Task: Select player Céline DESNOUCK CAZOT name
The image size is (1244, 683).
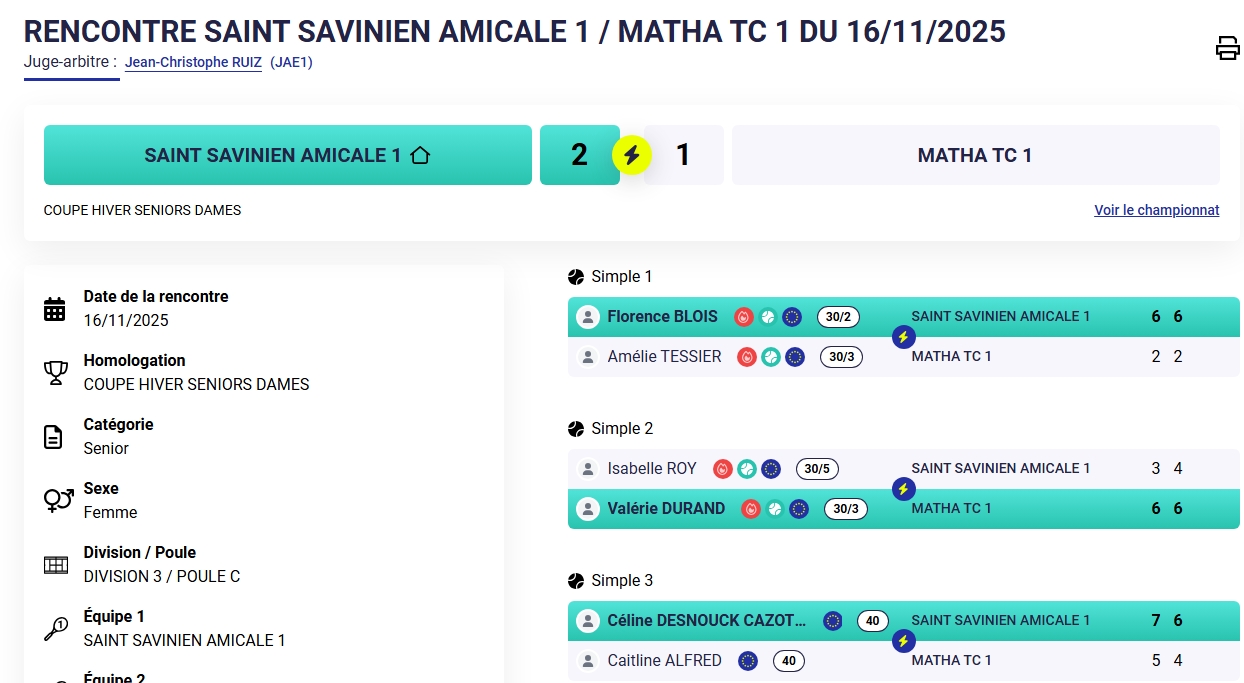Action: (x=706, y=621)
